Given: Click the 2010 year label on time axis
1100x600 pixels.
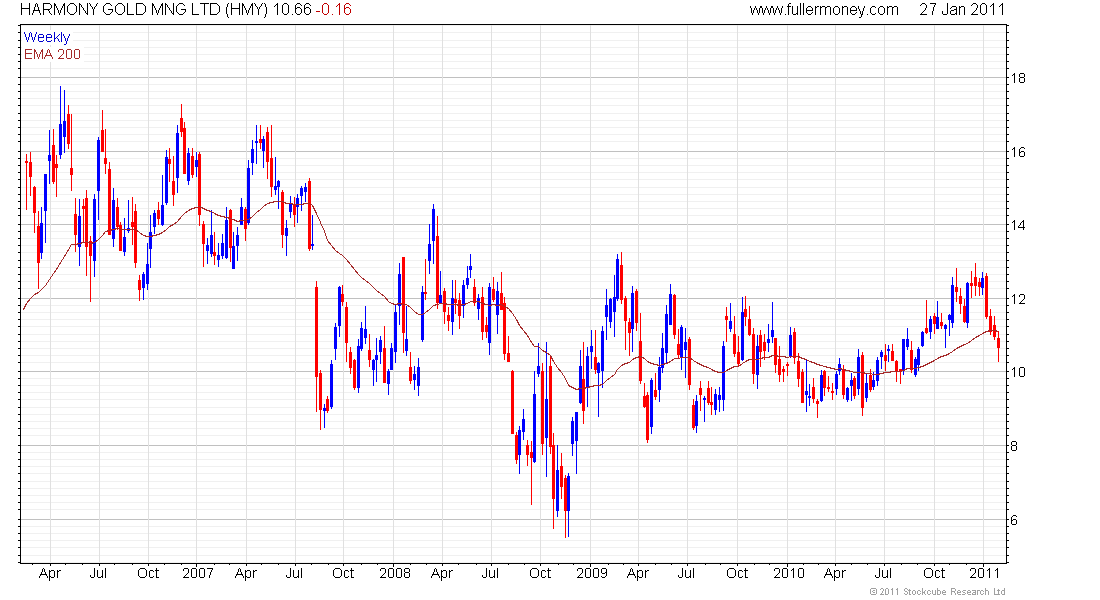Looking at the screenshot, I should (789, 573).
